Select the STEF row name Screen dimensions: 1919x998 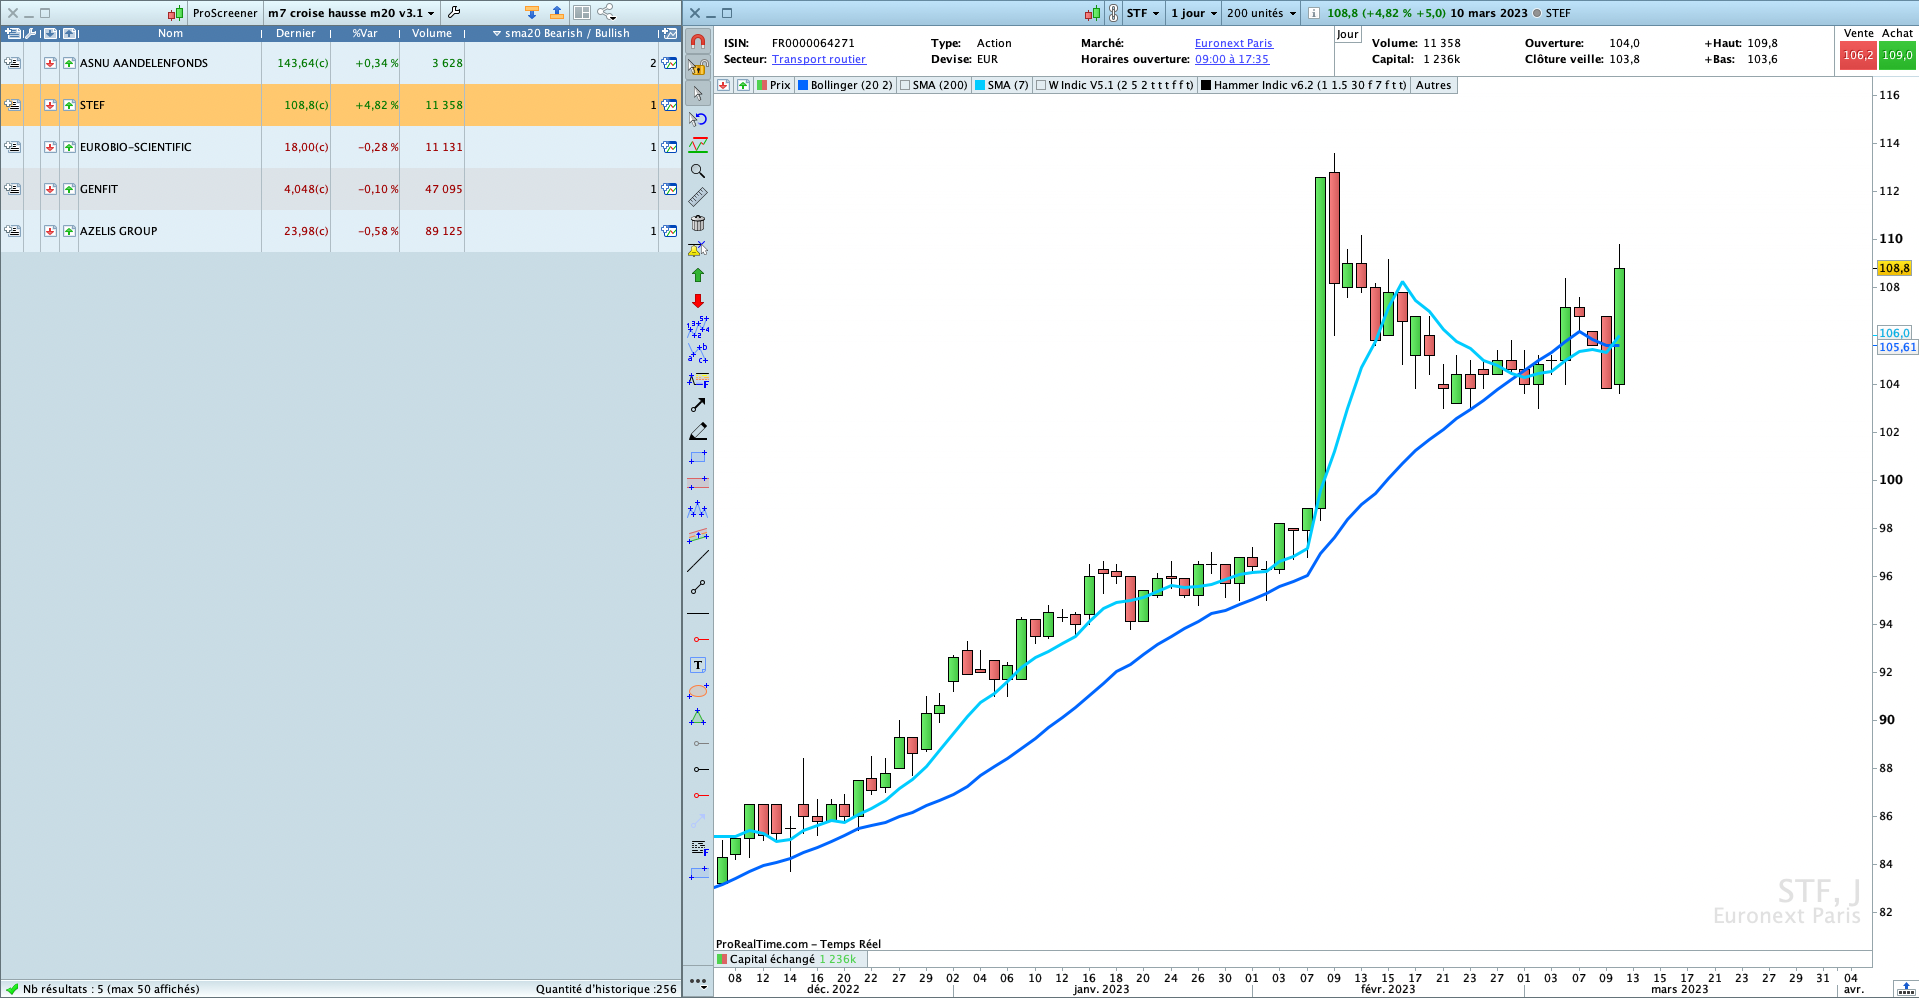pyautogui.click(x=92, y=105)
